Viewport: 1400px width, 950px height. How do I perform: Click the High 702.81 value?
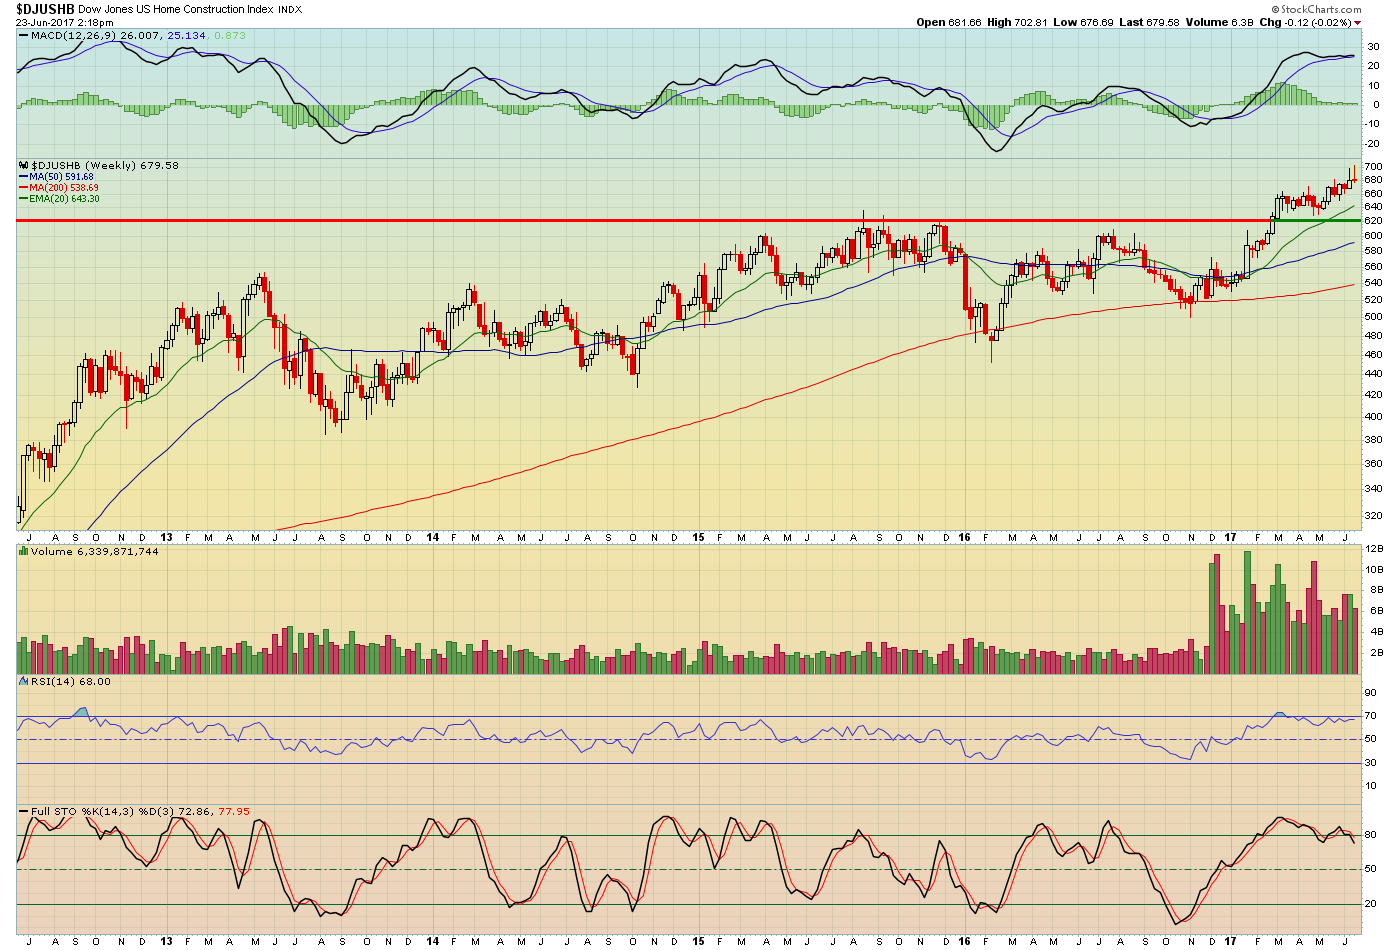(x=1017, y=22)
